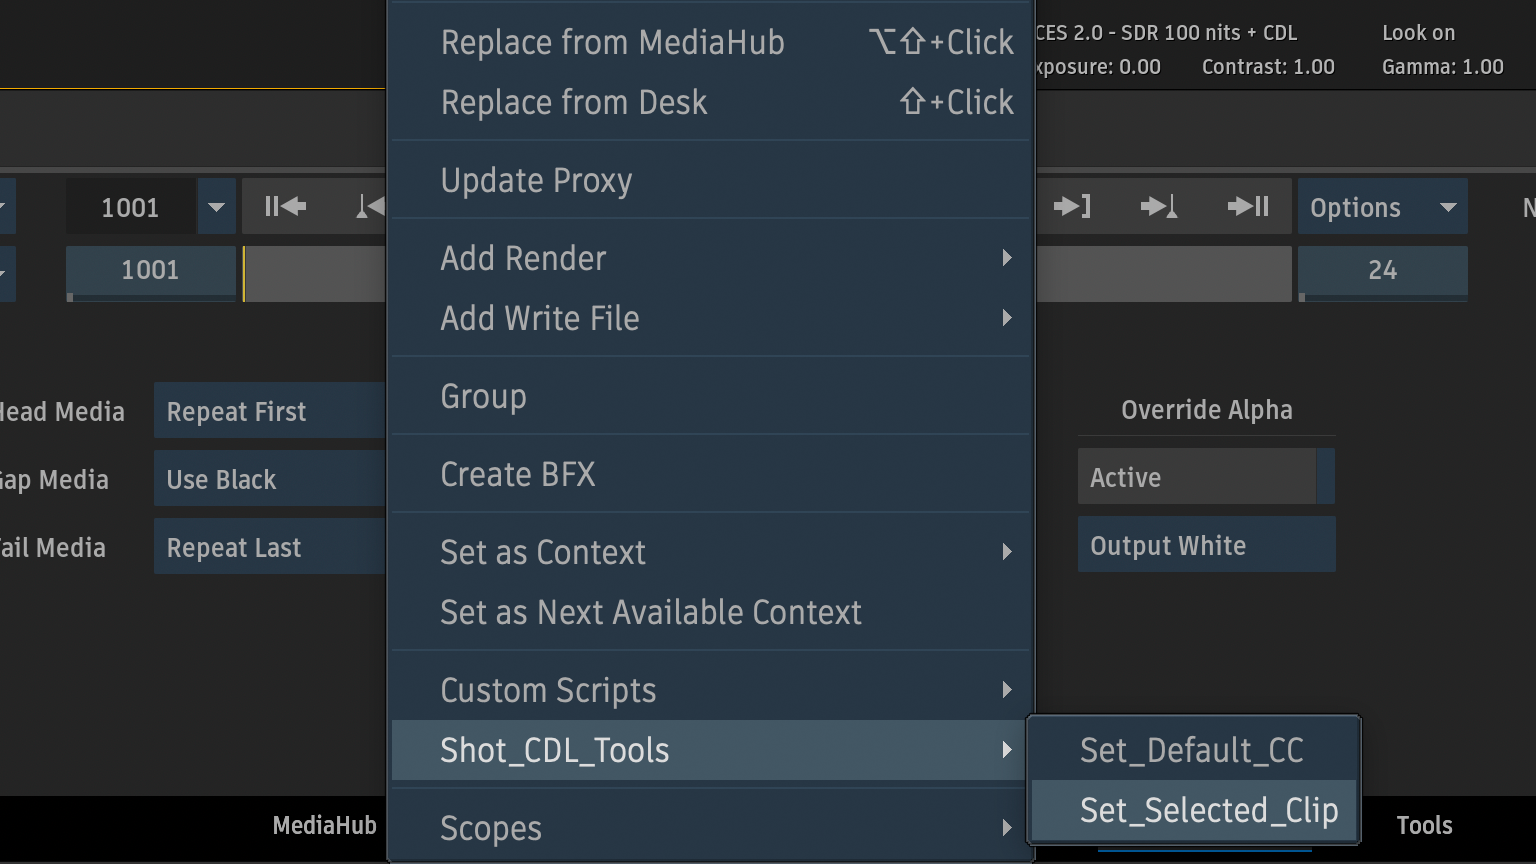This screenshot has width=1536, height=864.
Task: Open the Tools tab
Action: coord(1424,825)
